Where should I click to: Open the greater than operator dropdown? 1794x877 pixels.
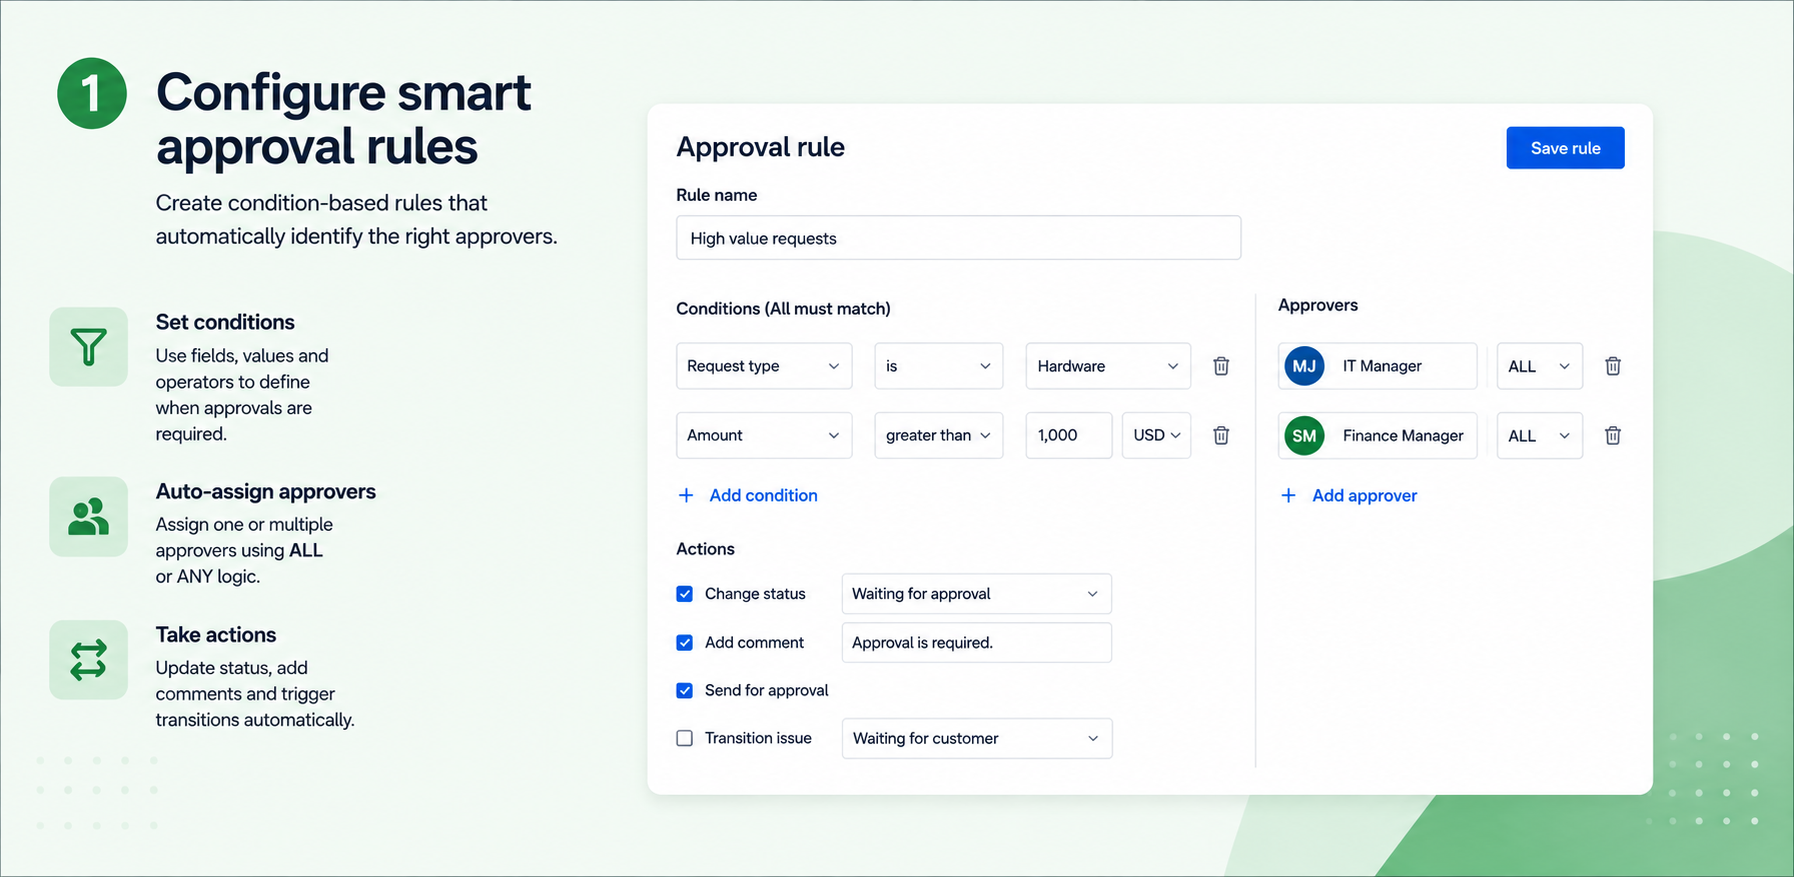pyautogui.click(x=939, y=435)
